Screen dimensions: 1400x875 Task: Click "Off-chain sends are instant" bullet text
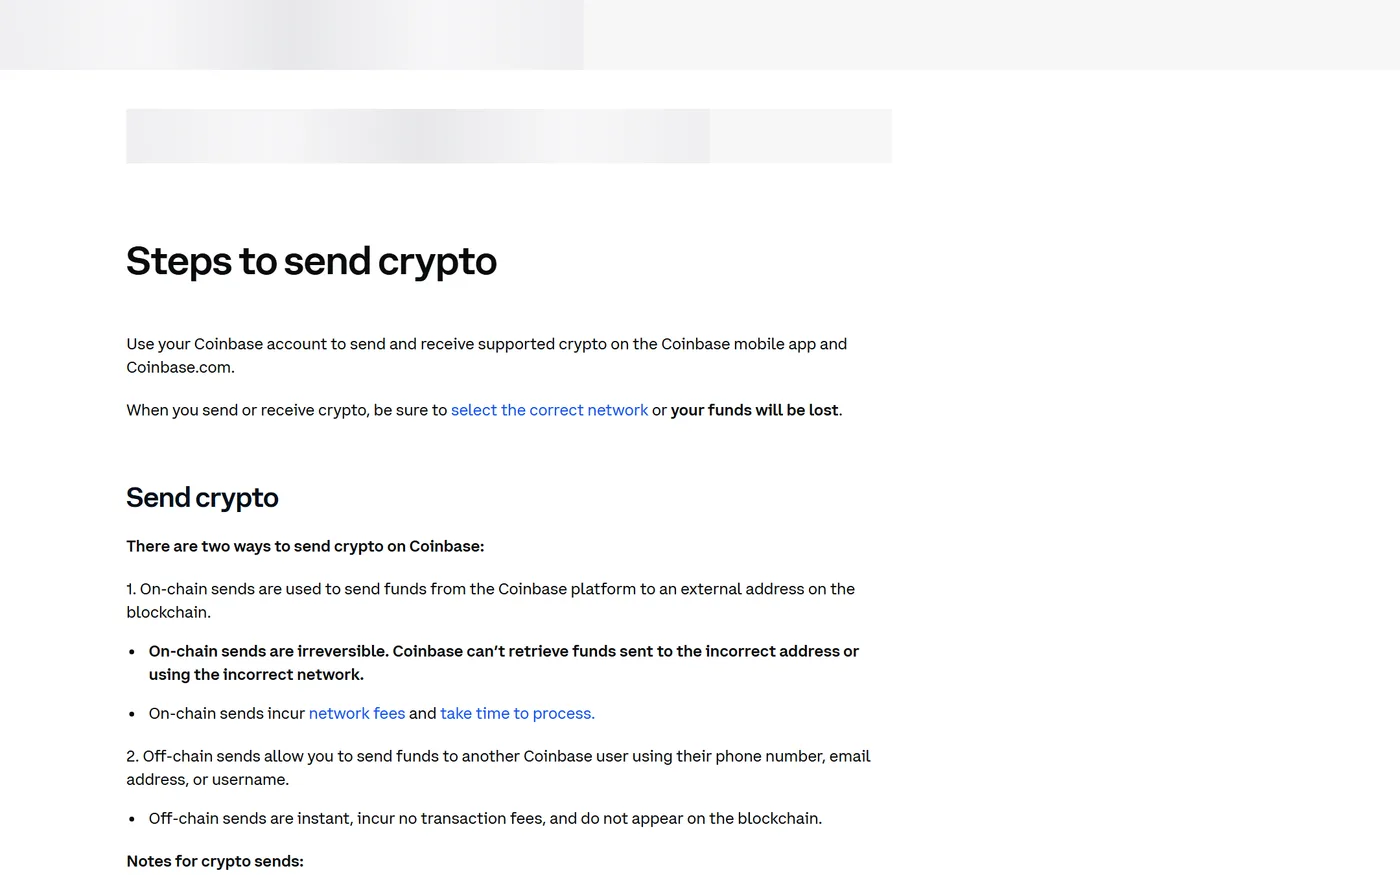[485, 818]
